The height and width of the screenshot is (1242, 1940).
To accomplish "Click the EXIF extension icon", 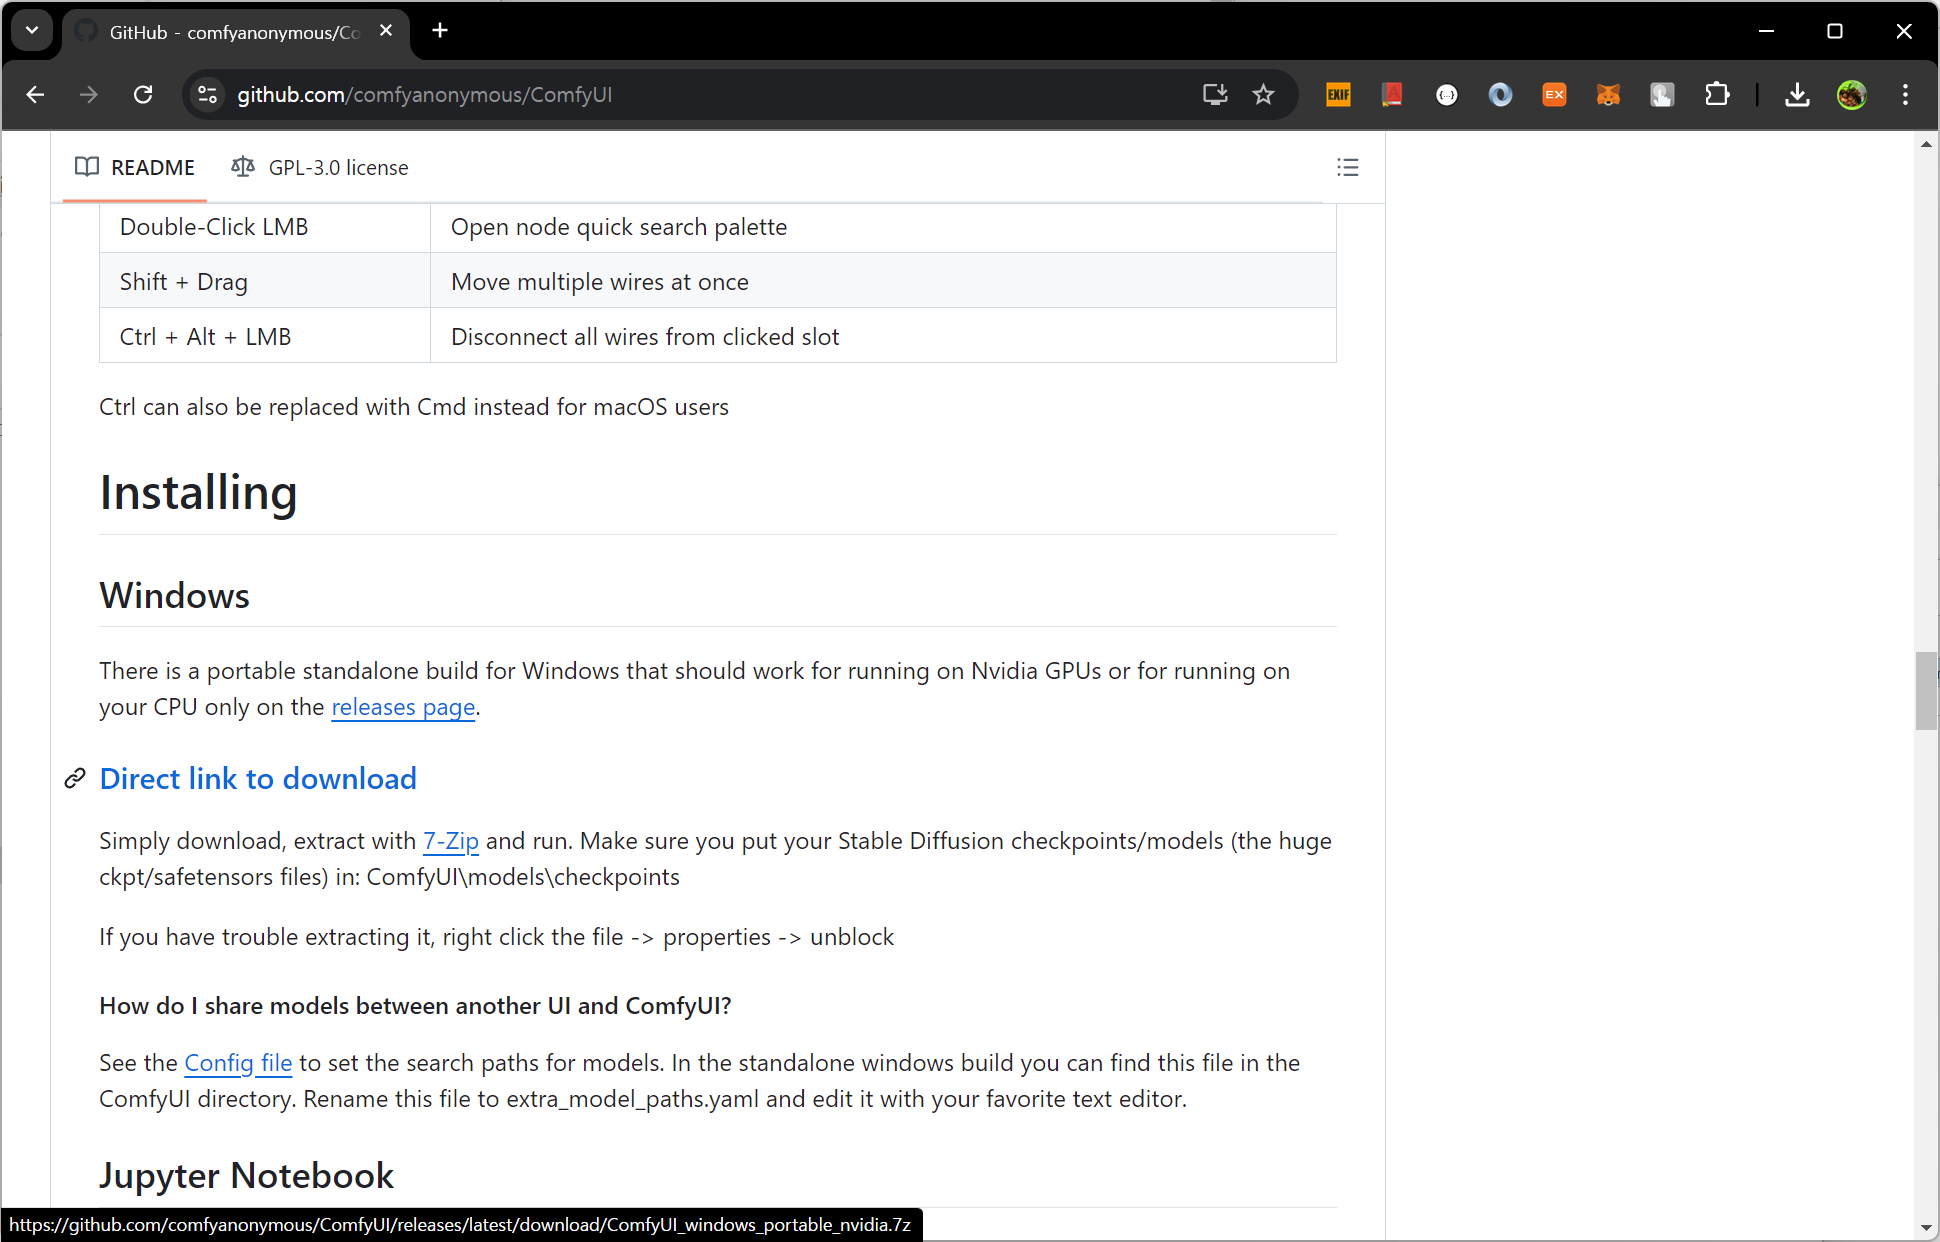I will click(1338, 94).
